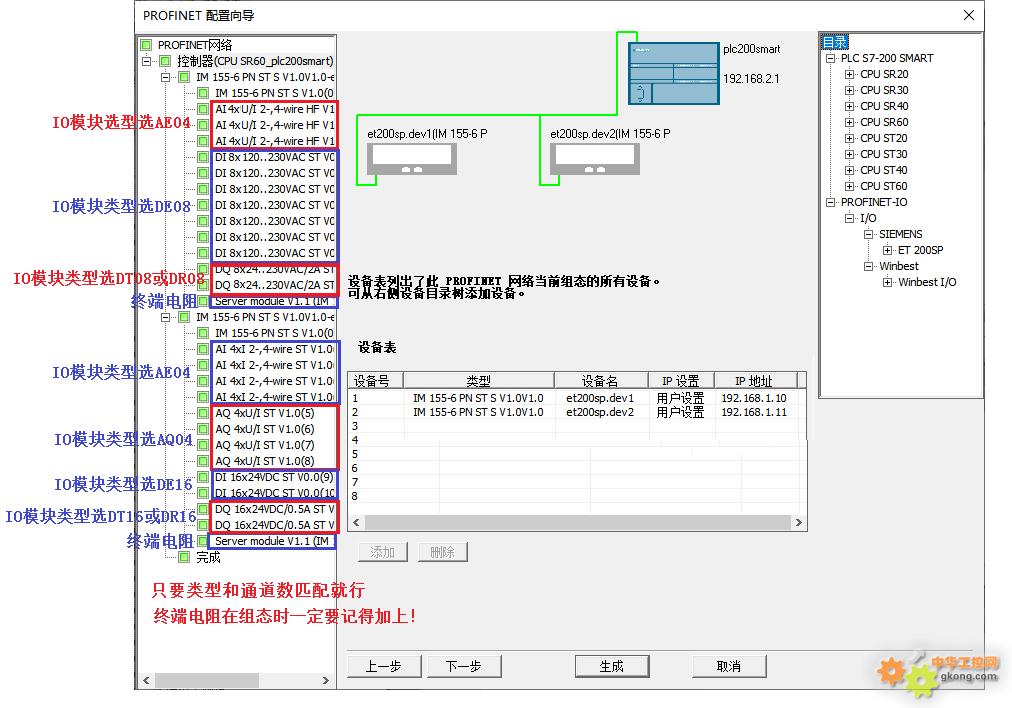Click the green icon next to 完成
Image resolution: width=1012 pixels, height=708 pixels.
(x=185, y=557)
